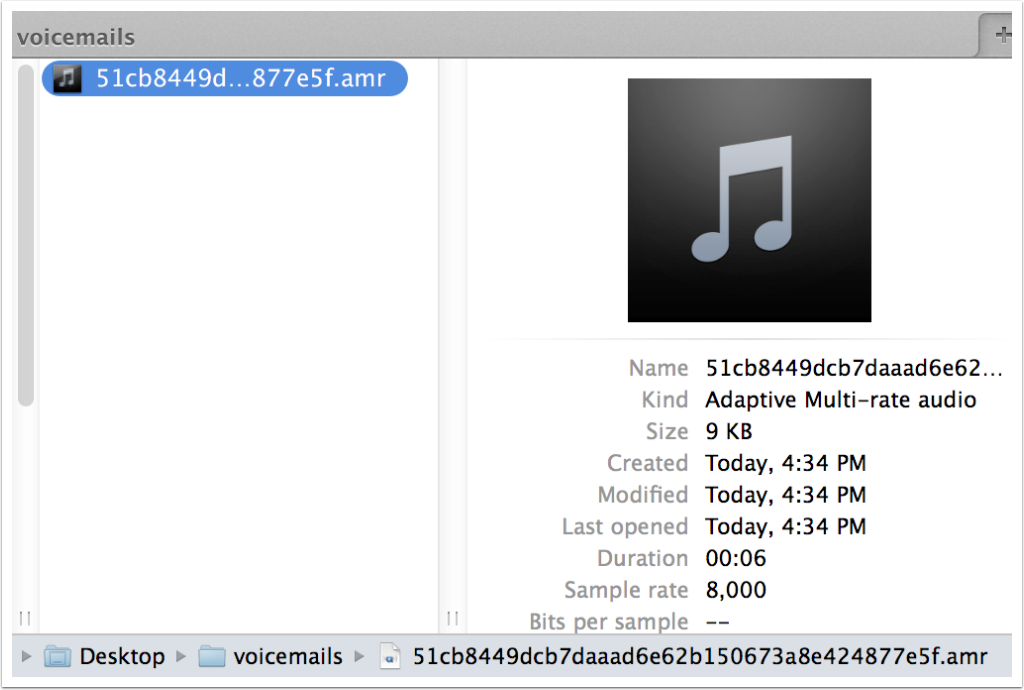The image size is (1024, 690).
Task: Click the large music note preview image
Action: [x=749, y=200]
